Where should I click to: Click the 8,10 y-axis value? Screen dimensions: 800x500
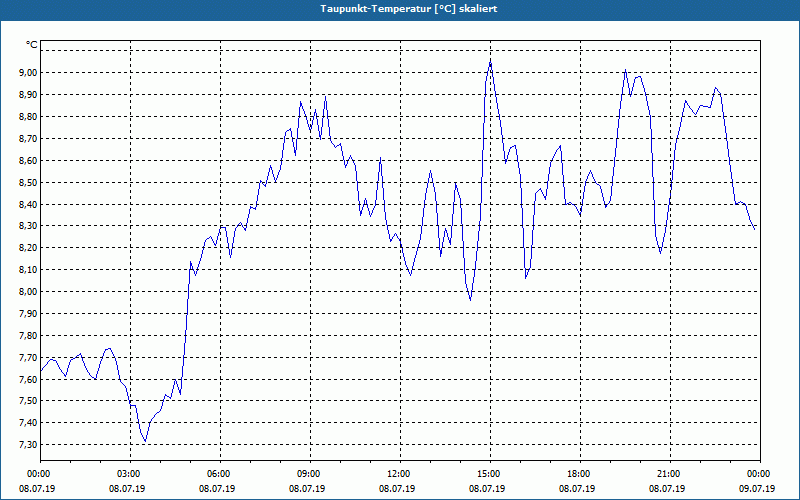click(29, 269)
